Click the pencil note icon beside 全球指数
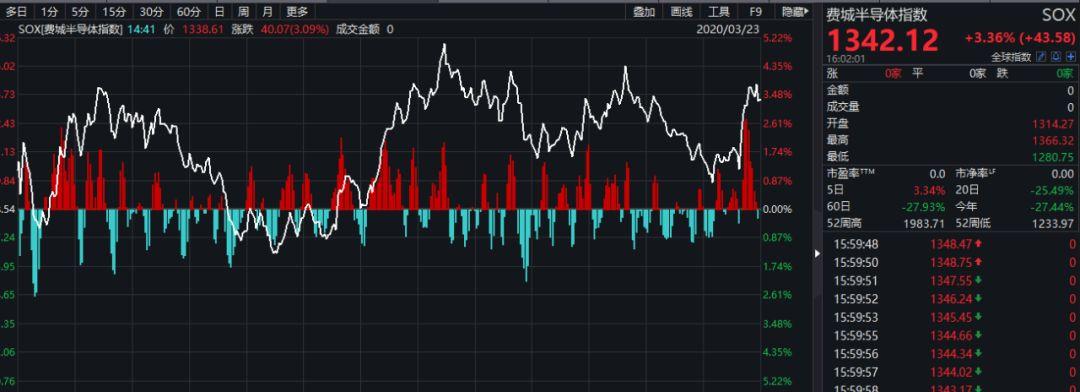 tap(1041, 57)
